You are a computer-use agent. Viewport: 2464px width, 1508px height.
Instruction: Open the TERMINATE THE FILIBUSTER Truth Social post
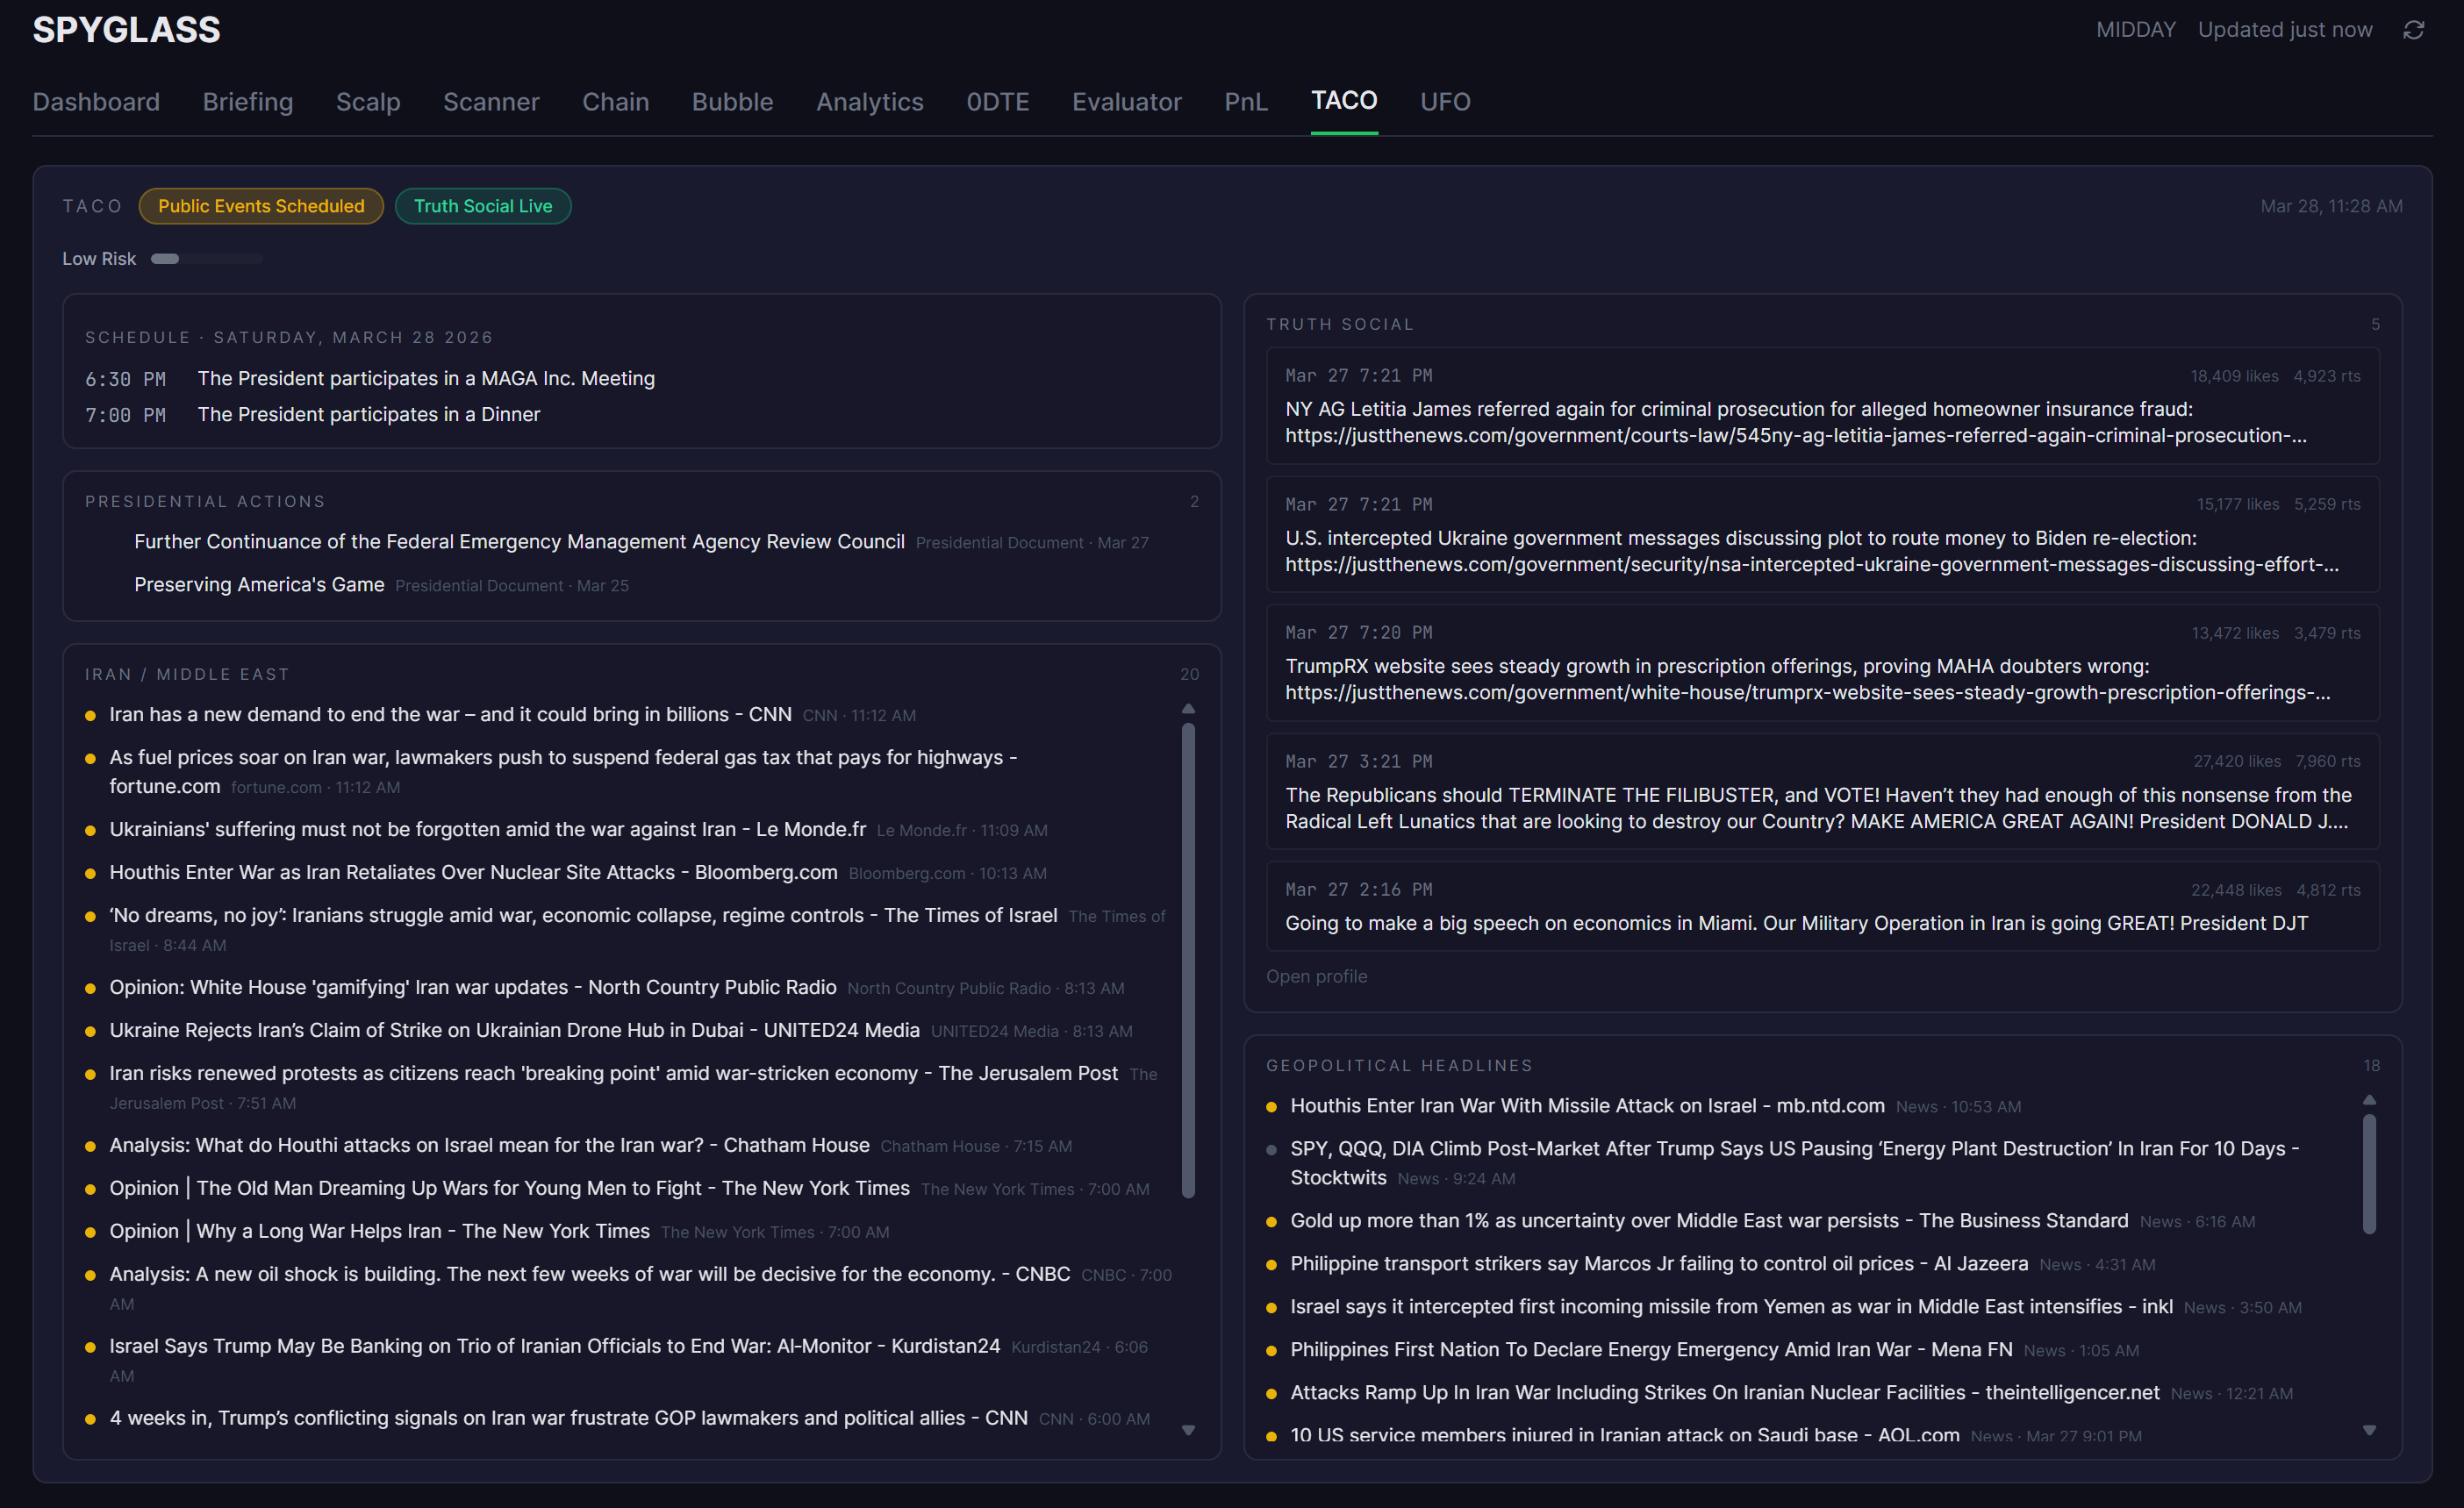click(1818, 808)
